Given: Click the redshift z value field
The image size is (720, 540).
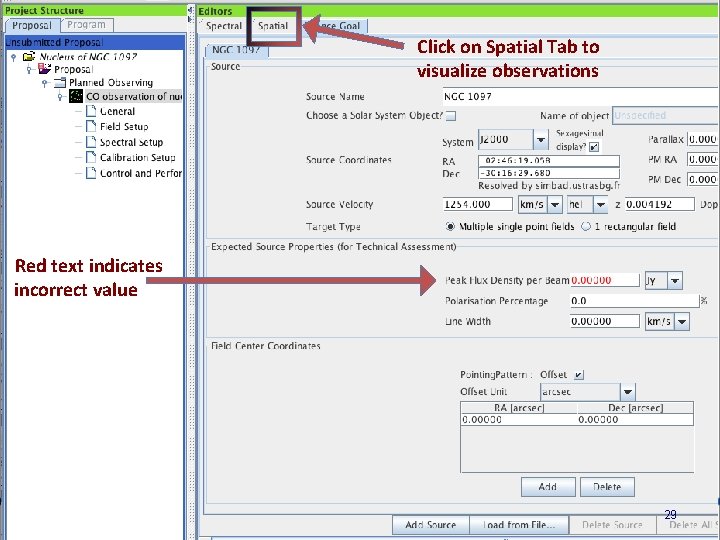Looking at the screenshot, I should (x=659, y=204).
